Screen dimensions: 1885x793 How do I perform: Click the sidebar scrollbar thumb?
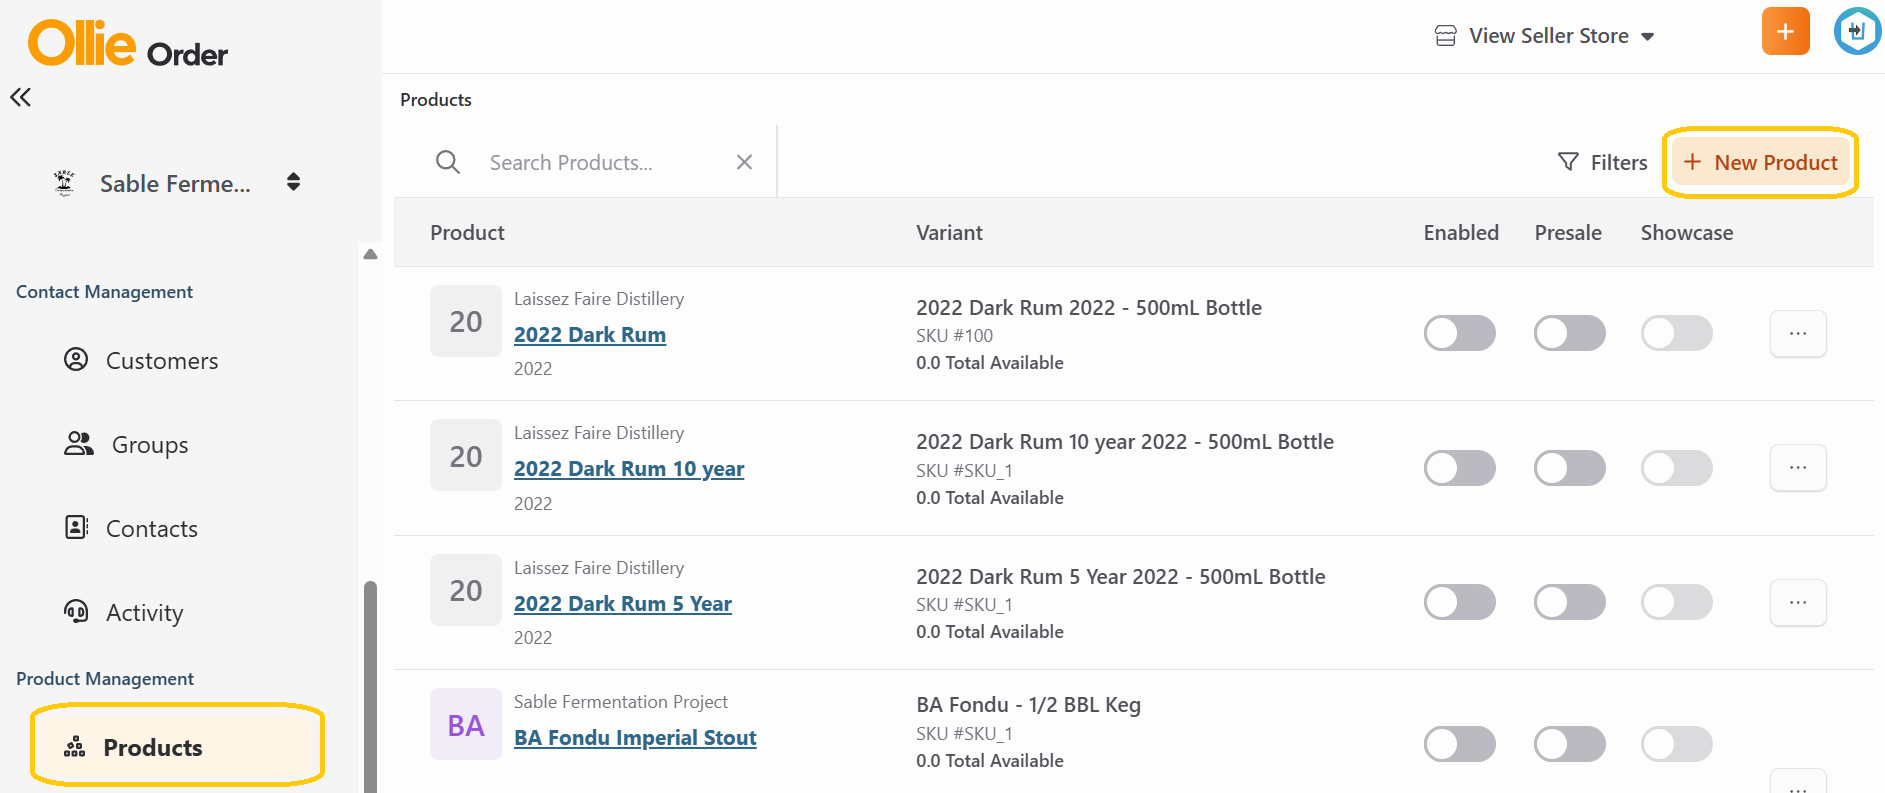pyautogui.click(x=371, y=686)
